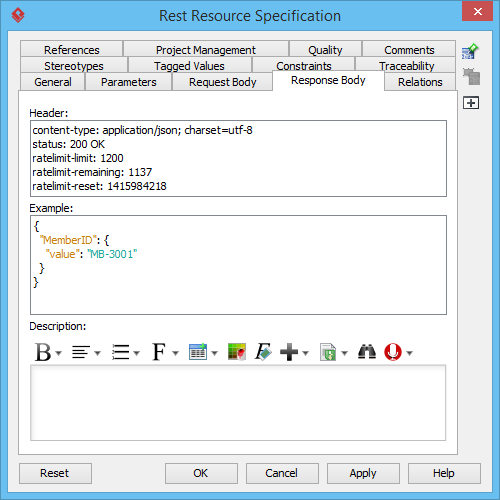Close the Rest Resource Specification dialog
This screenshot has height=500, width=500.
tap(477, 11)
